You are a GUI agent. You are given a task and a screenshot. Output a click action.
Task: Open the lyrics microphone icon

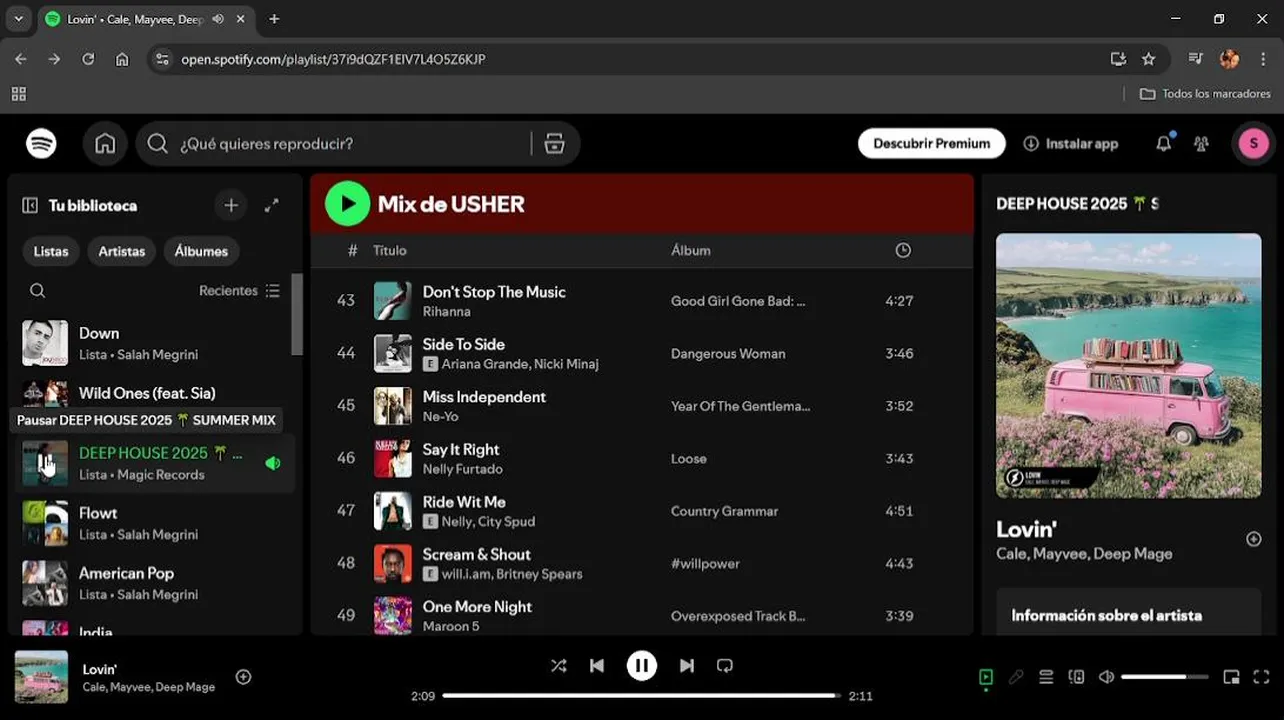click(x=1016, y=677)
